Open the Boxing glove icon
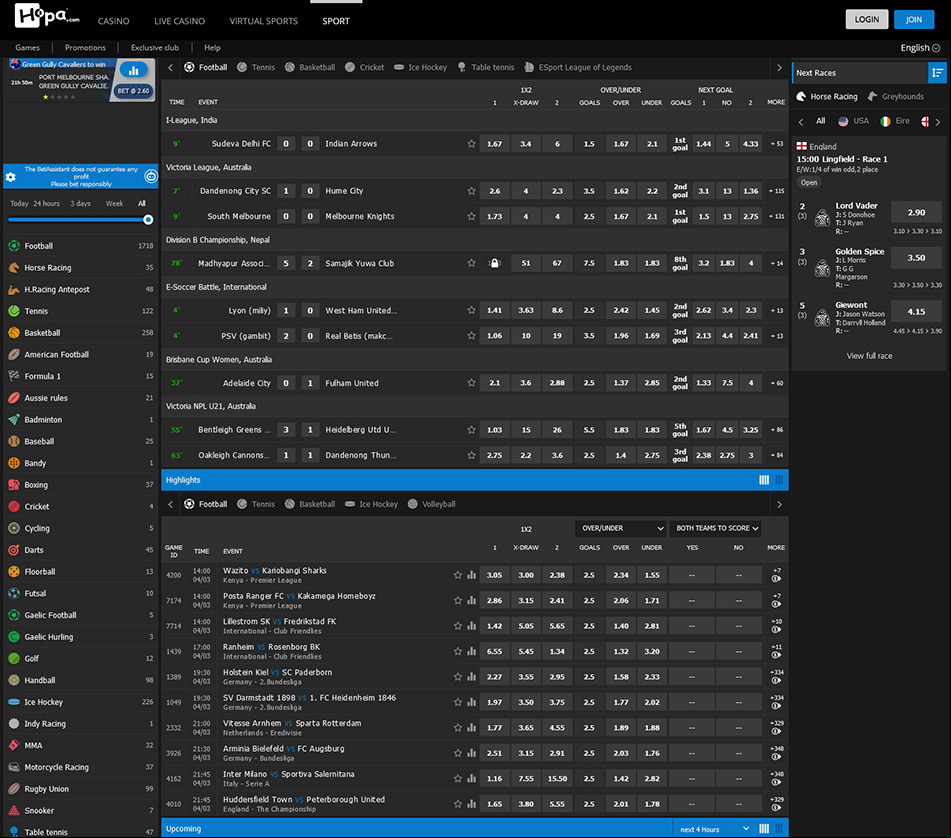This screenshot has height=838, width=951. [x=14, y=484]
